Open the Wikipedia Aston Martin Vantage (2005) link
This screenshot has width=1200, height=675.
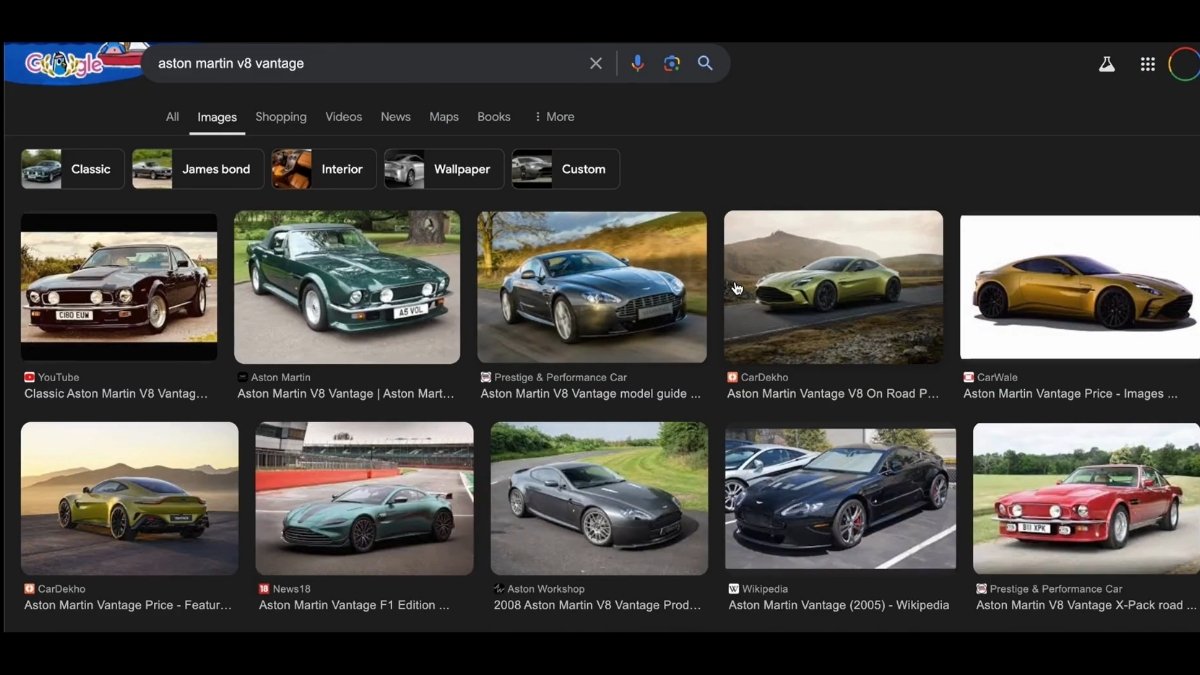click(x=838, y=605)
